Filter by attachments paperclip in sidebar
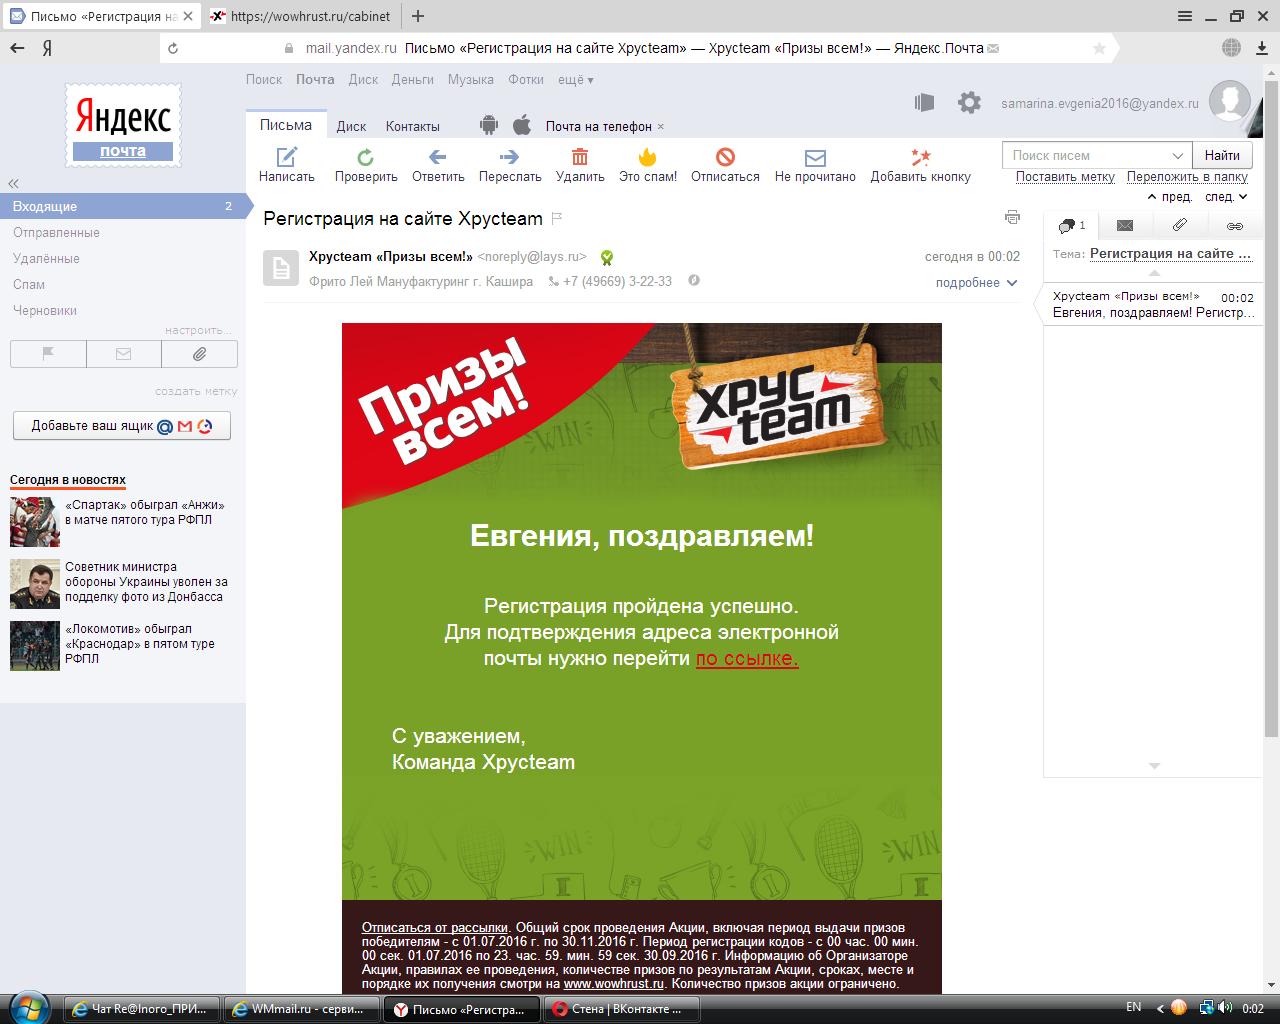This screenshot has height=1024, width=1280. pos(199,353)
